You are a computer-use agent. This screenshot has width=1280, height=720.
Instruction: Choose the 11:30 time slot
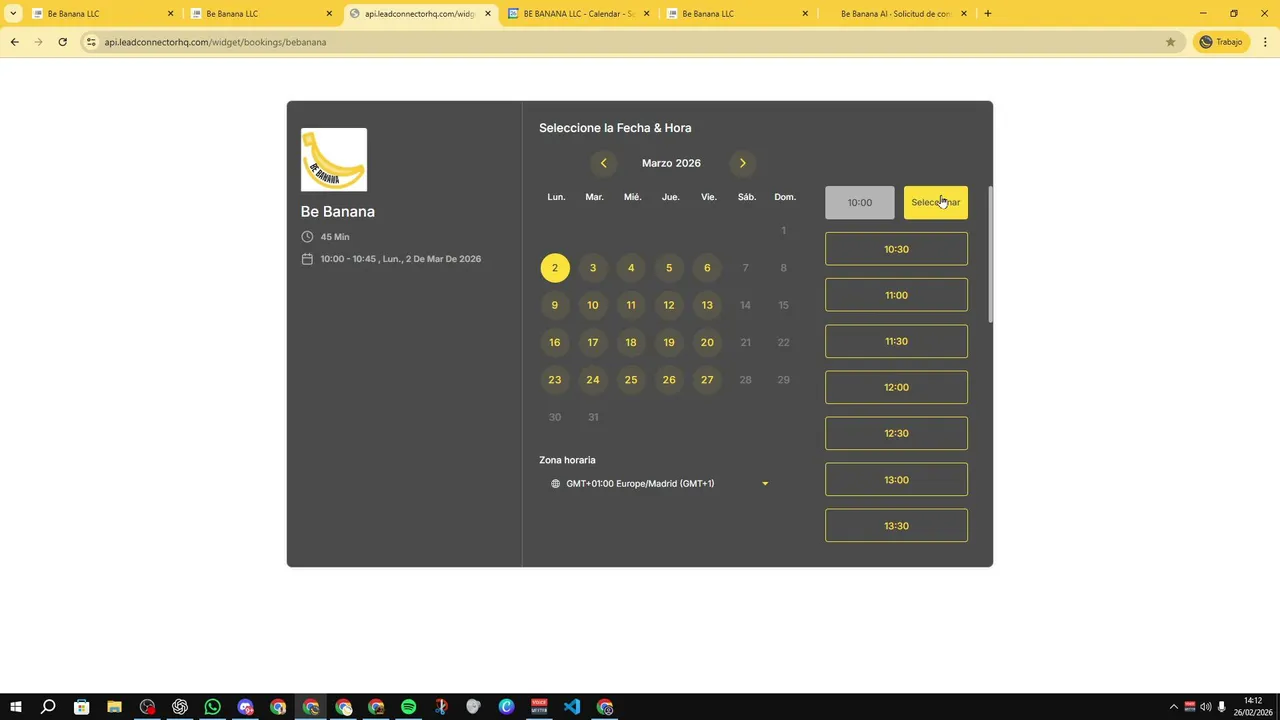(x=896, y=341)
